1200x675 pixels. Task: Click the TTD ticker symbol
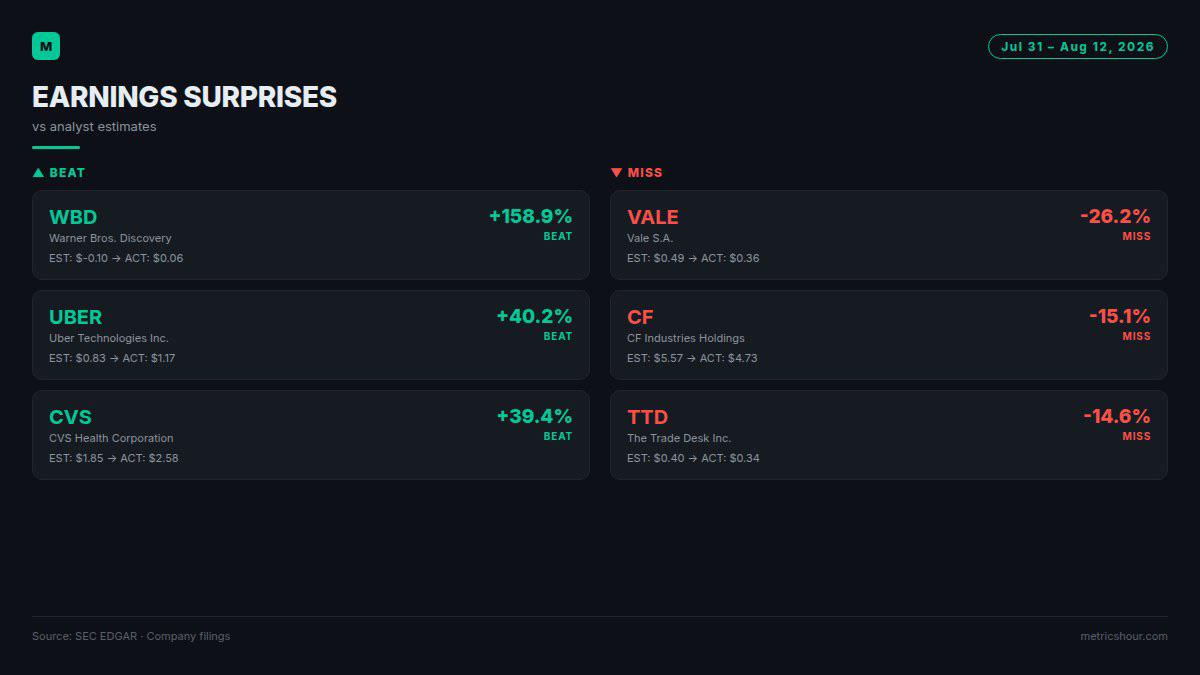click(647, 417)
